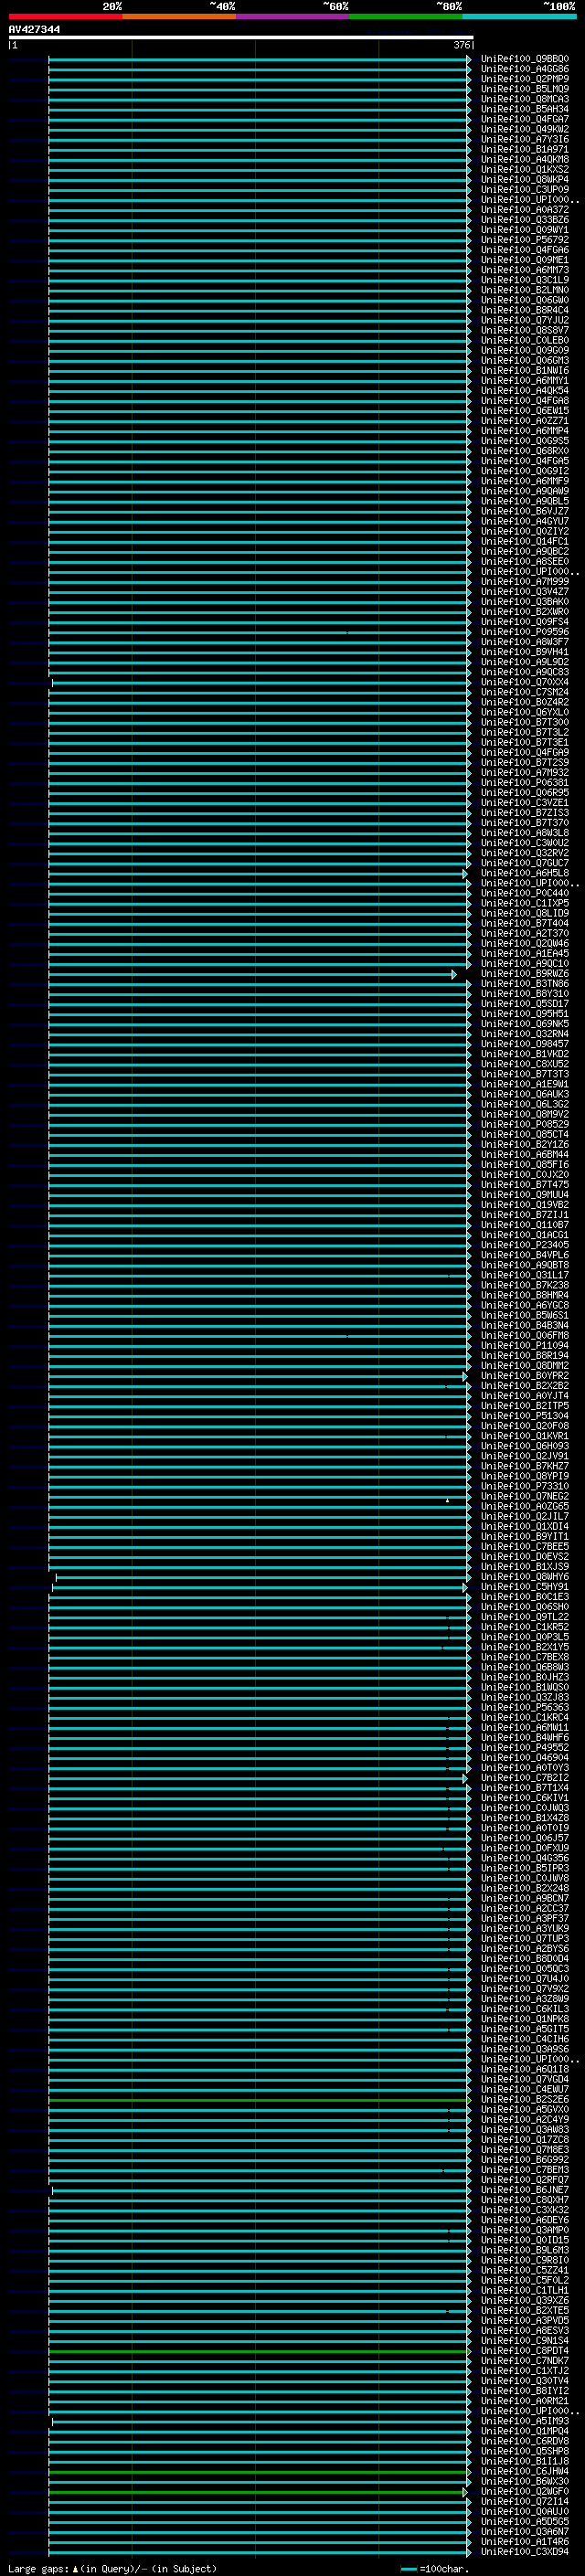The height and width of the screenshot is (2576, 585).
Task: Select label UniRef100_Q8LID9
Action: click(x=525, y=913)
